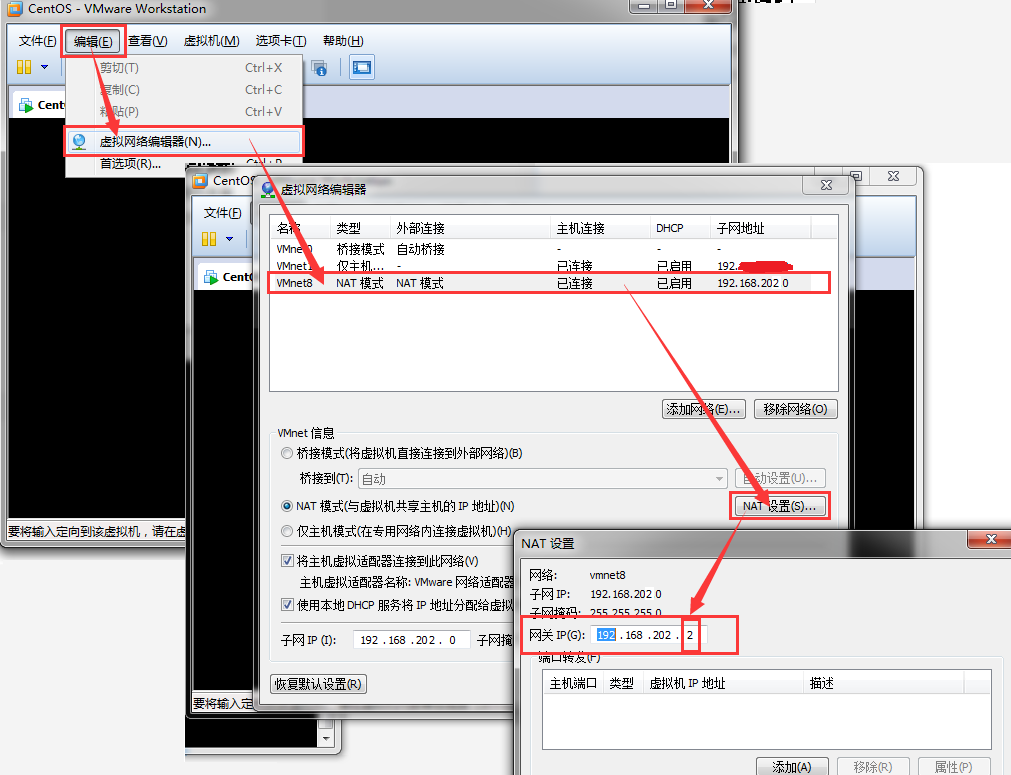Click 添加(A) button in NAT settings
The image size is (1011, 775).
pos(792,767)
